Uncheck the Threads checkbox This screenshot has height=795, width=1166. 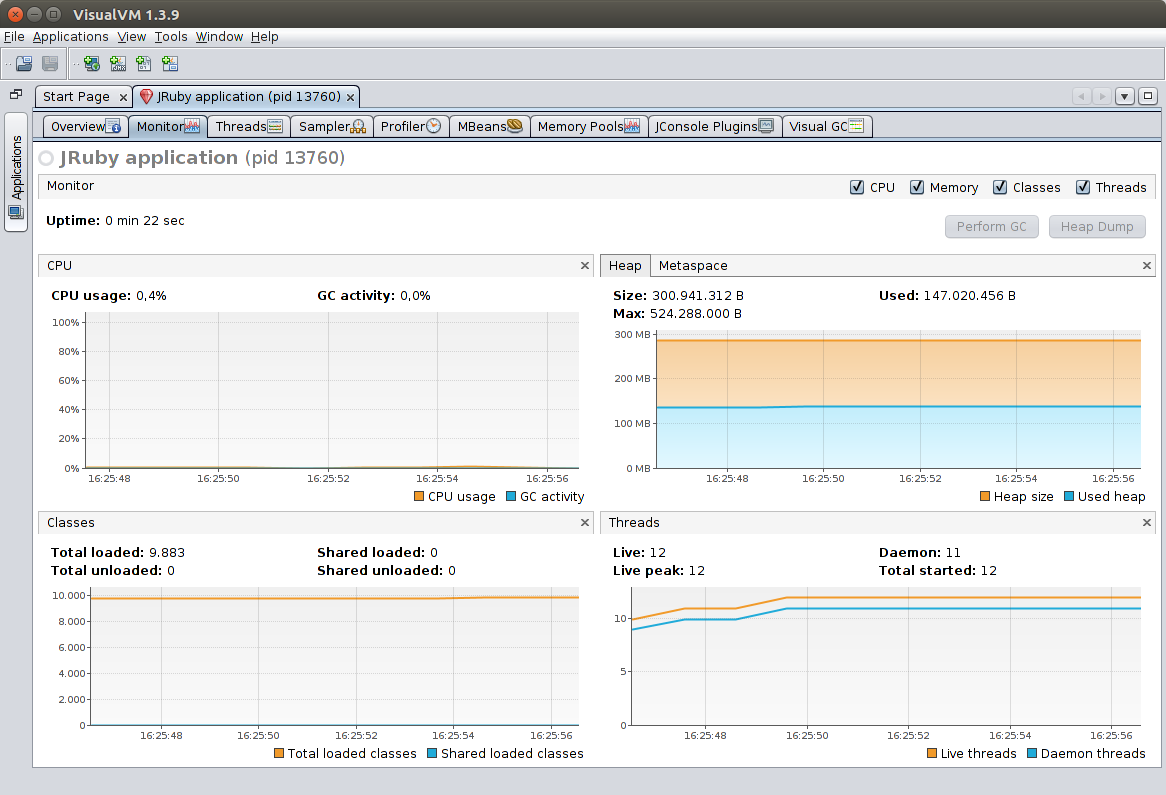tap(1083, 187)
